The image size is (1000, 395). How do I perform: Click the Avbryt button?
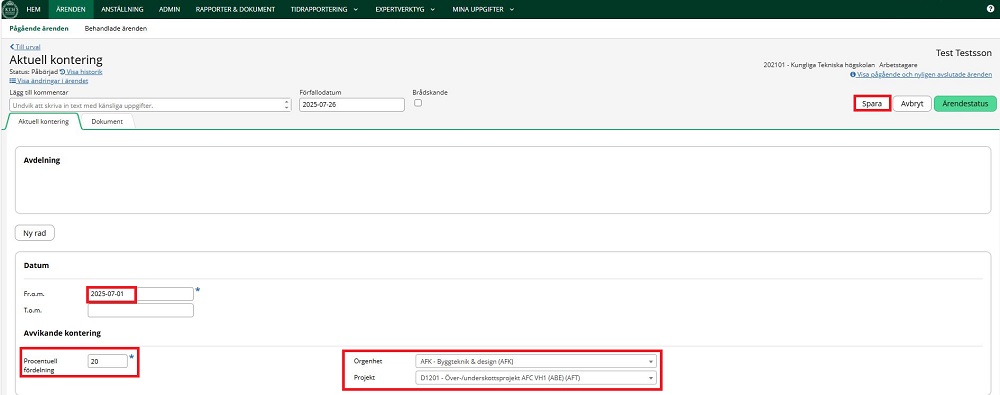pyautogui.click(x=911, y=104)
